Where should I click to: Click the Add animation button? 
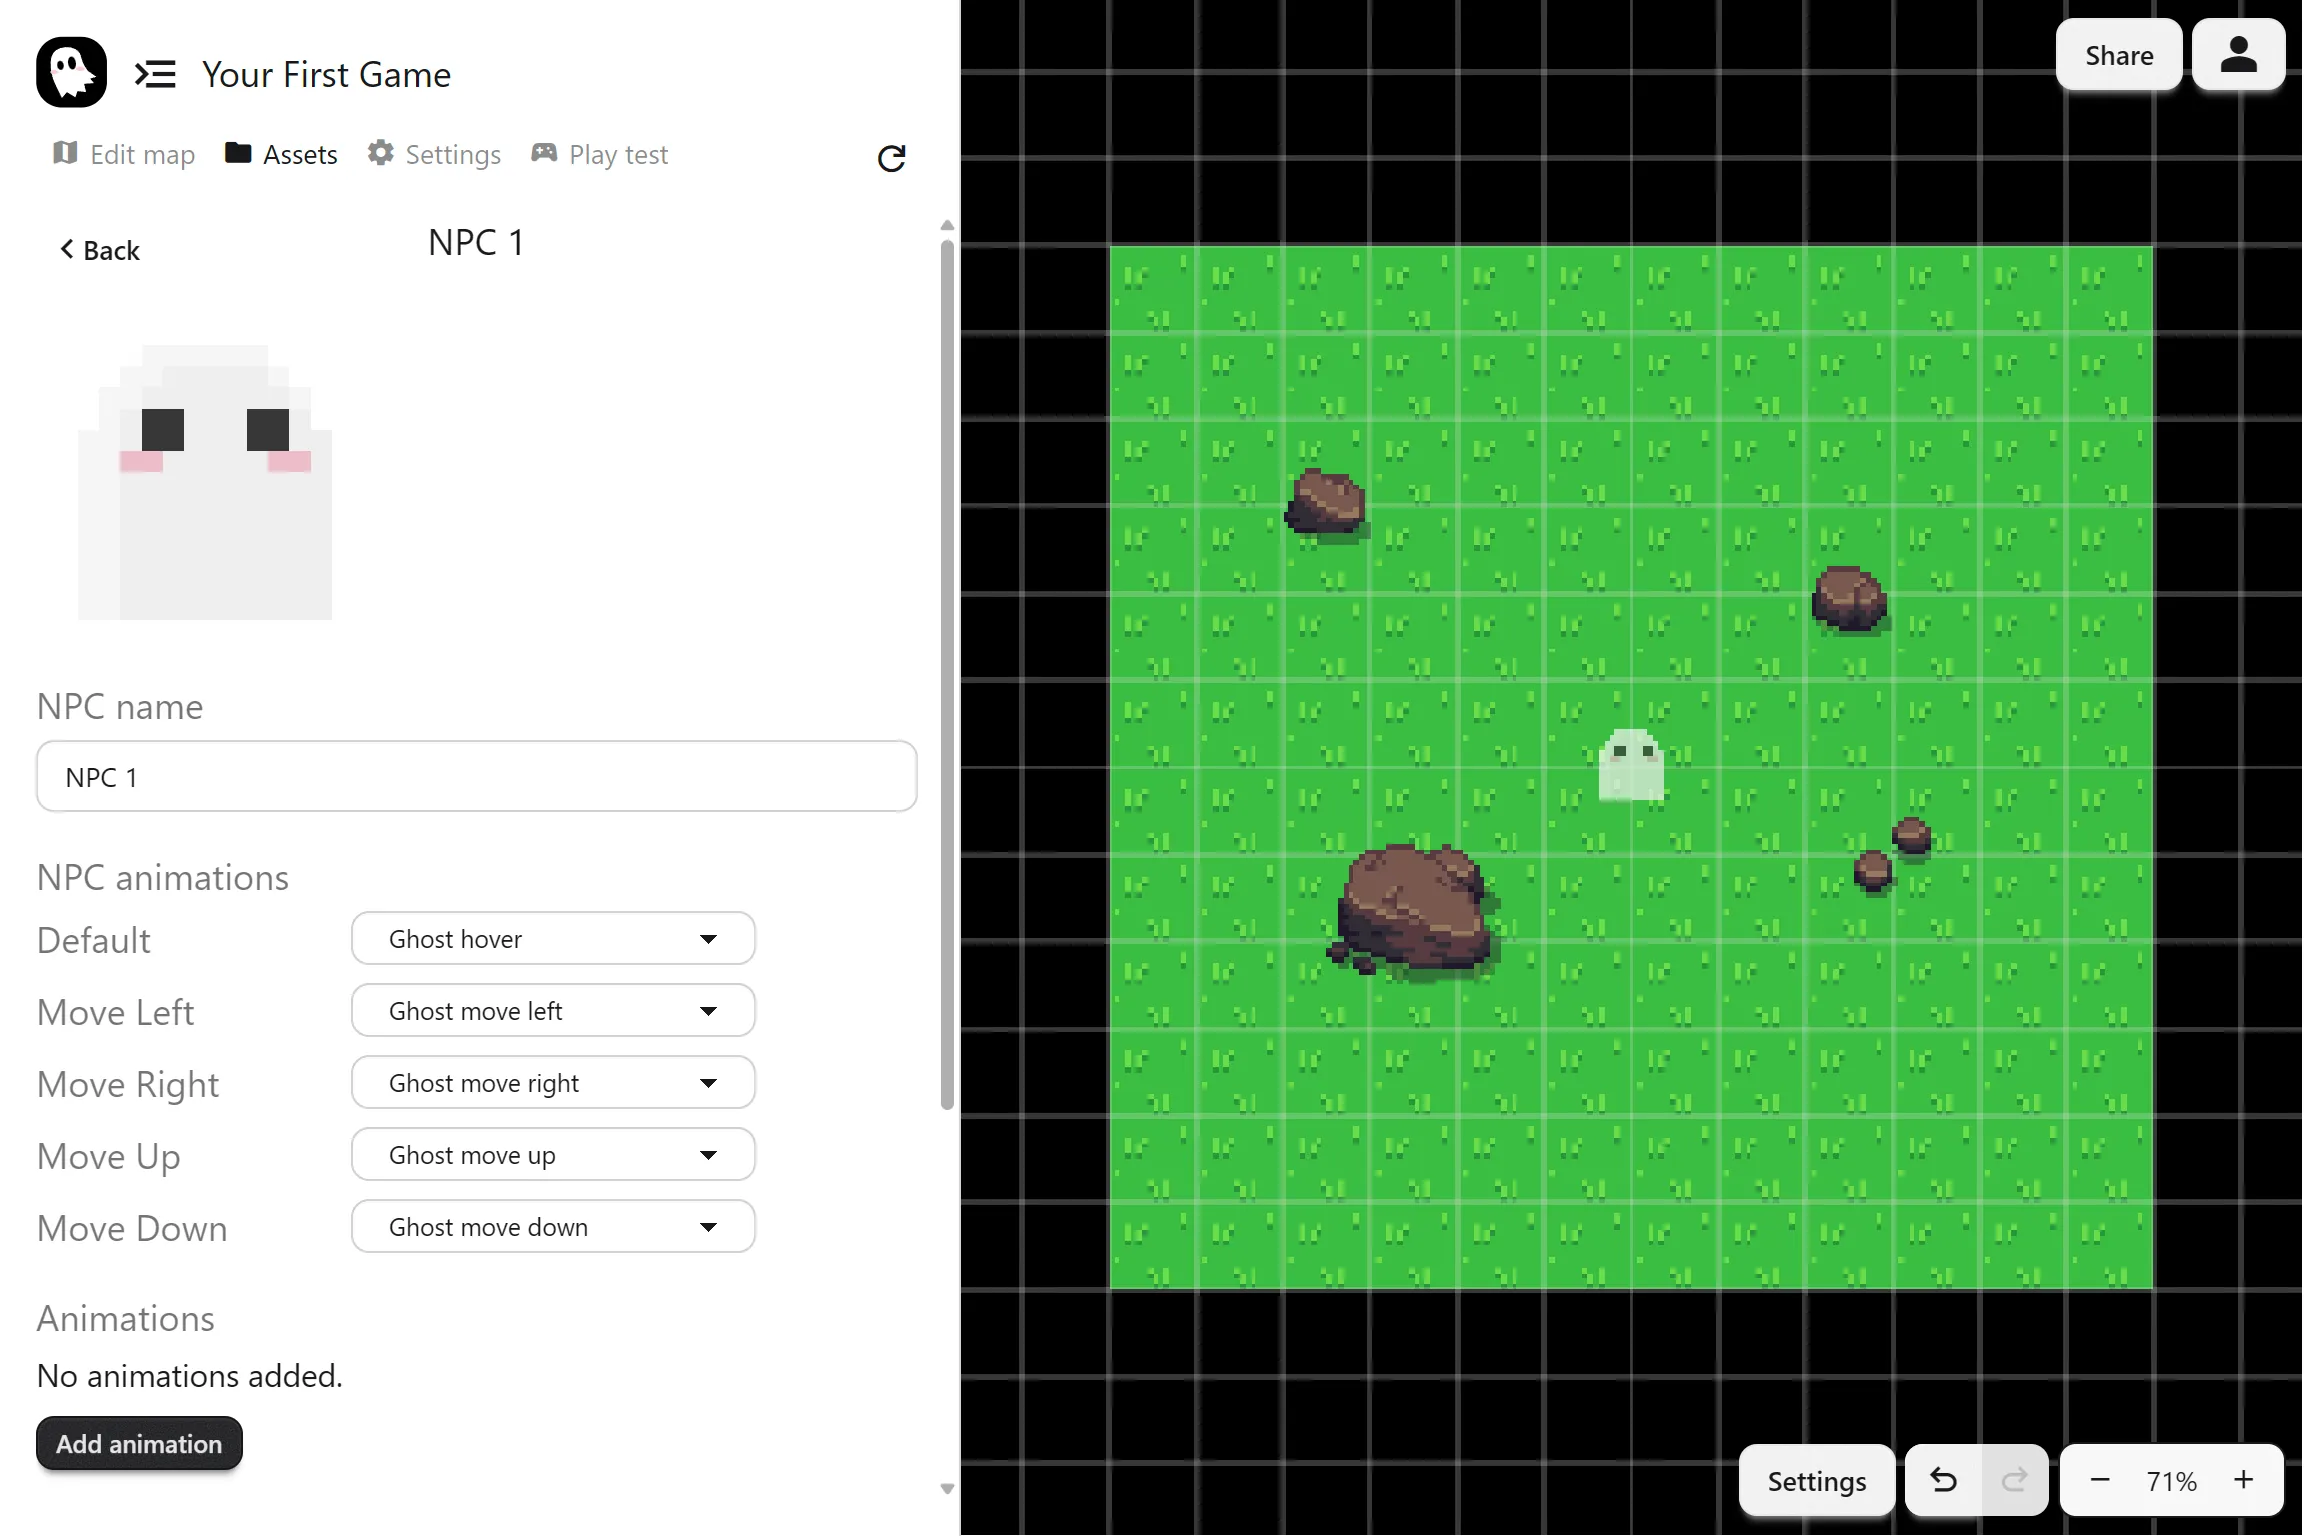tap(139, 1444)
